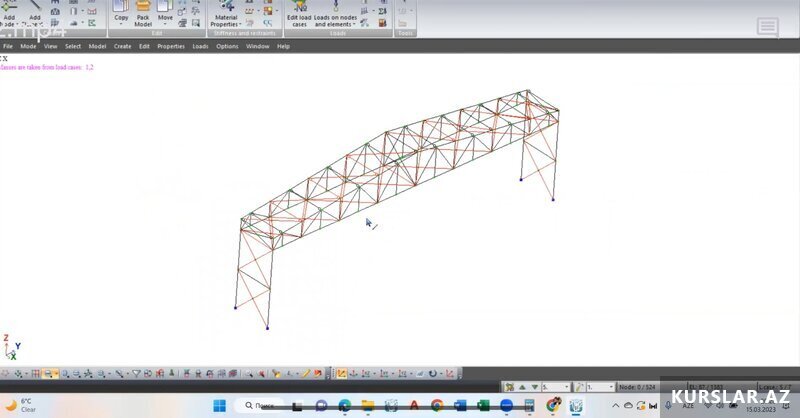Expand the Move tool dropdown
The width and height of the screenshot is (800, 418).
coord(165,24)
